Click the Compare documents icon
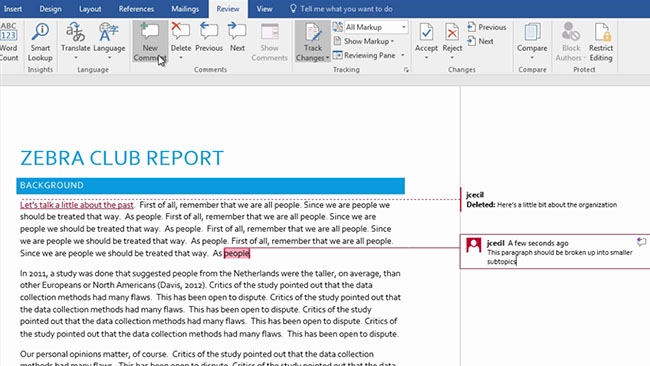The width and height of the screenshot is (650, 366). [532, 32]
